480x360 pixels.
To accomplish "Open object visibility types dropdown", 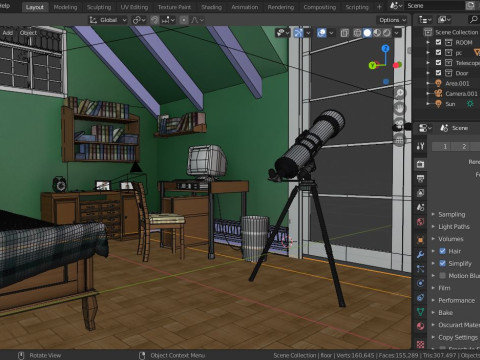I will click(x=282, y=33).
